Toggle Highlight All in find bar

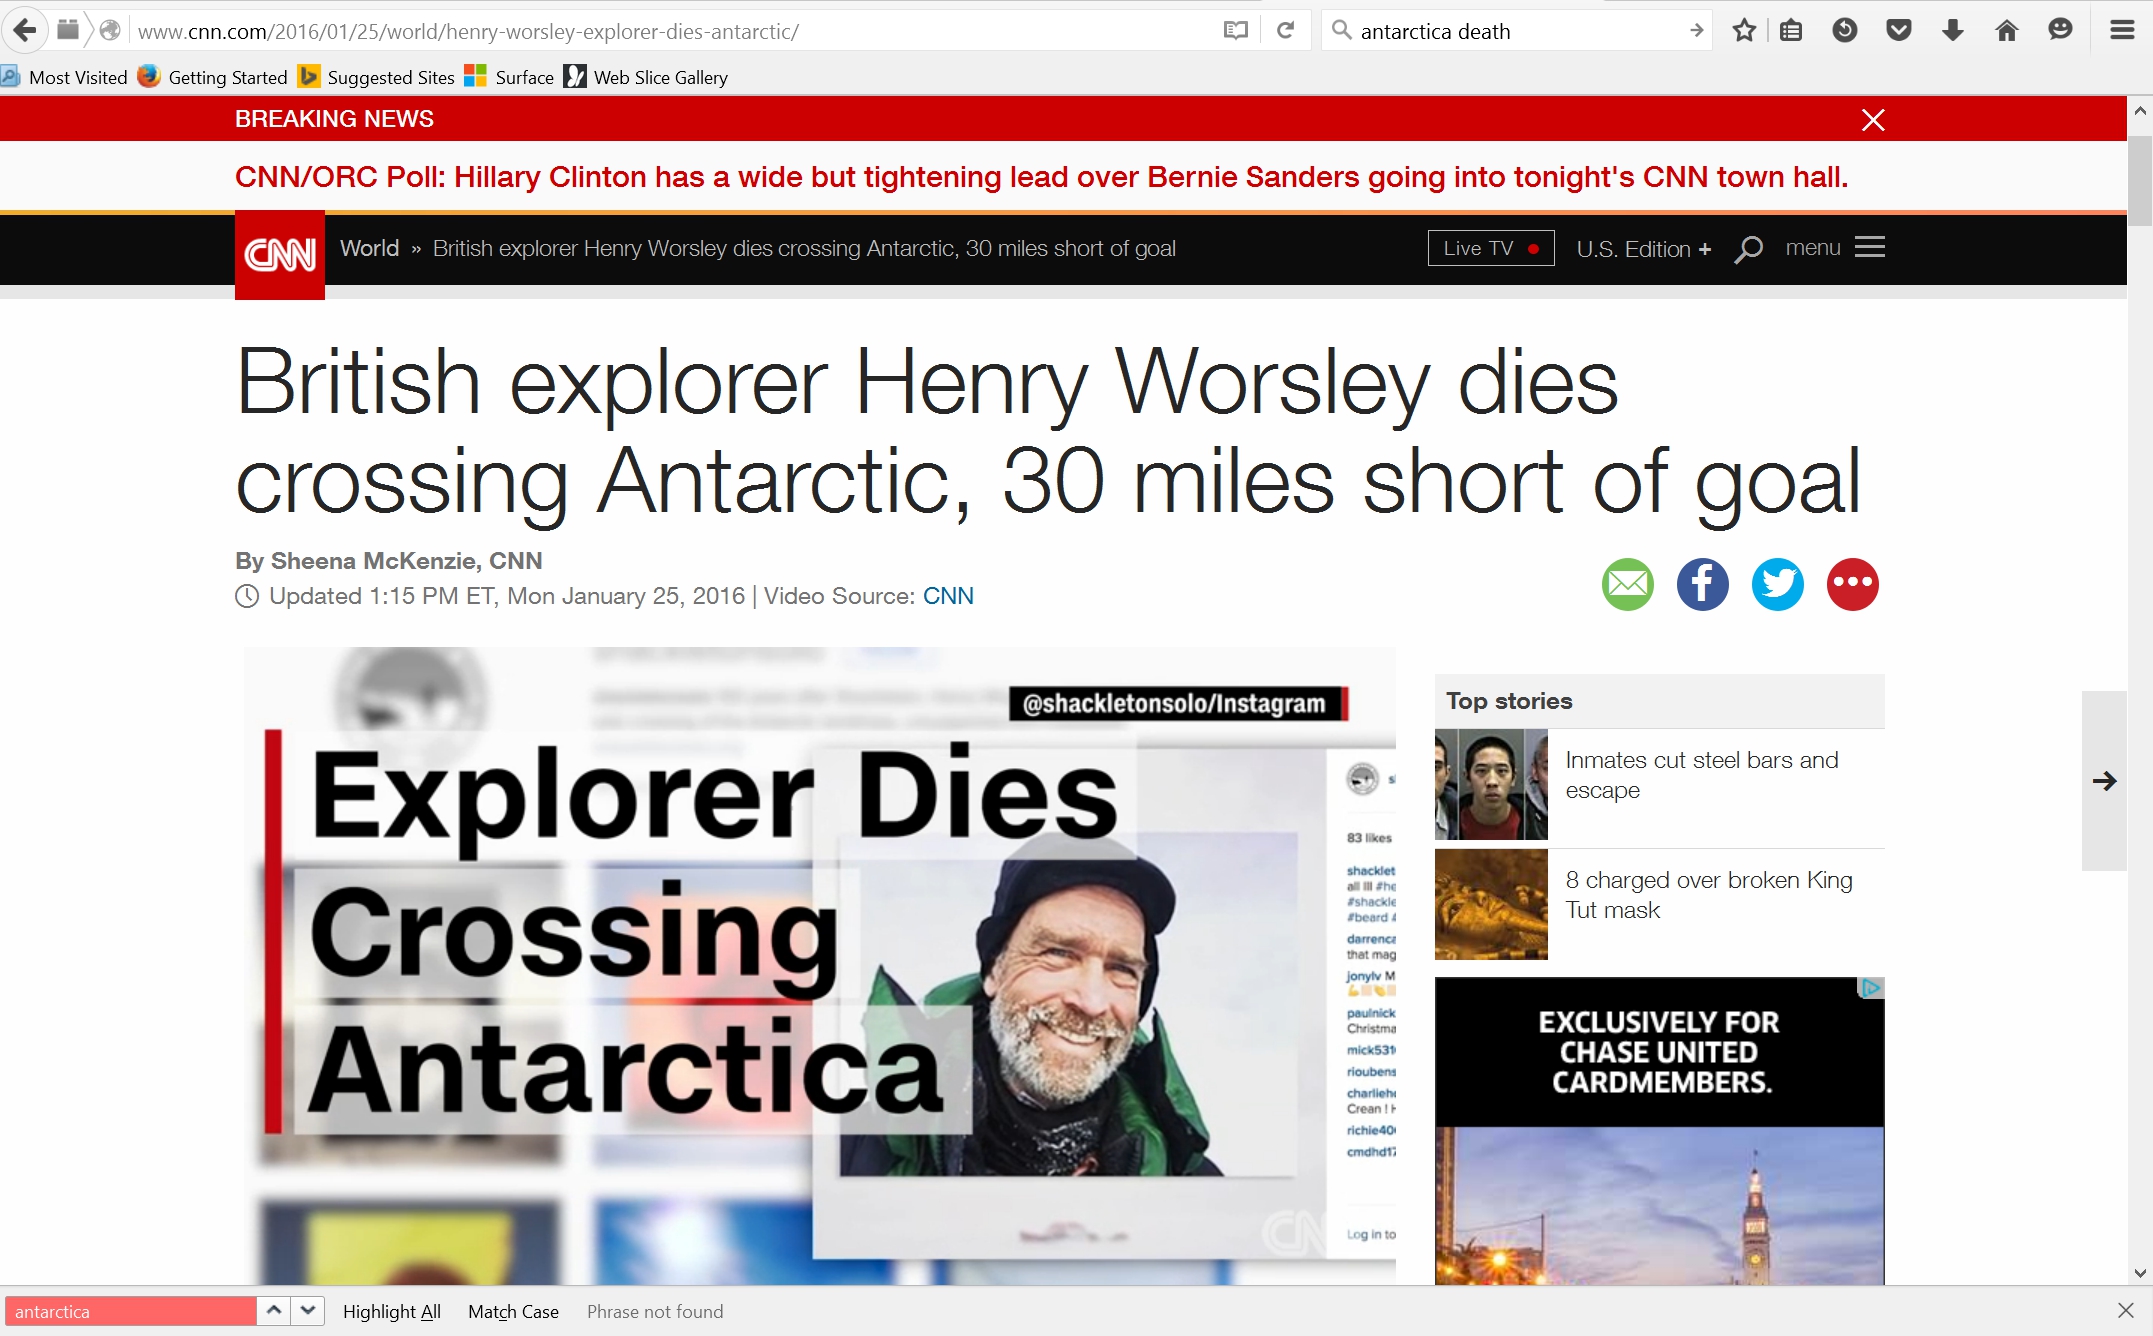[x=392, y=1312]
